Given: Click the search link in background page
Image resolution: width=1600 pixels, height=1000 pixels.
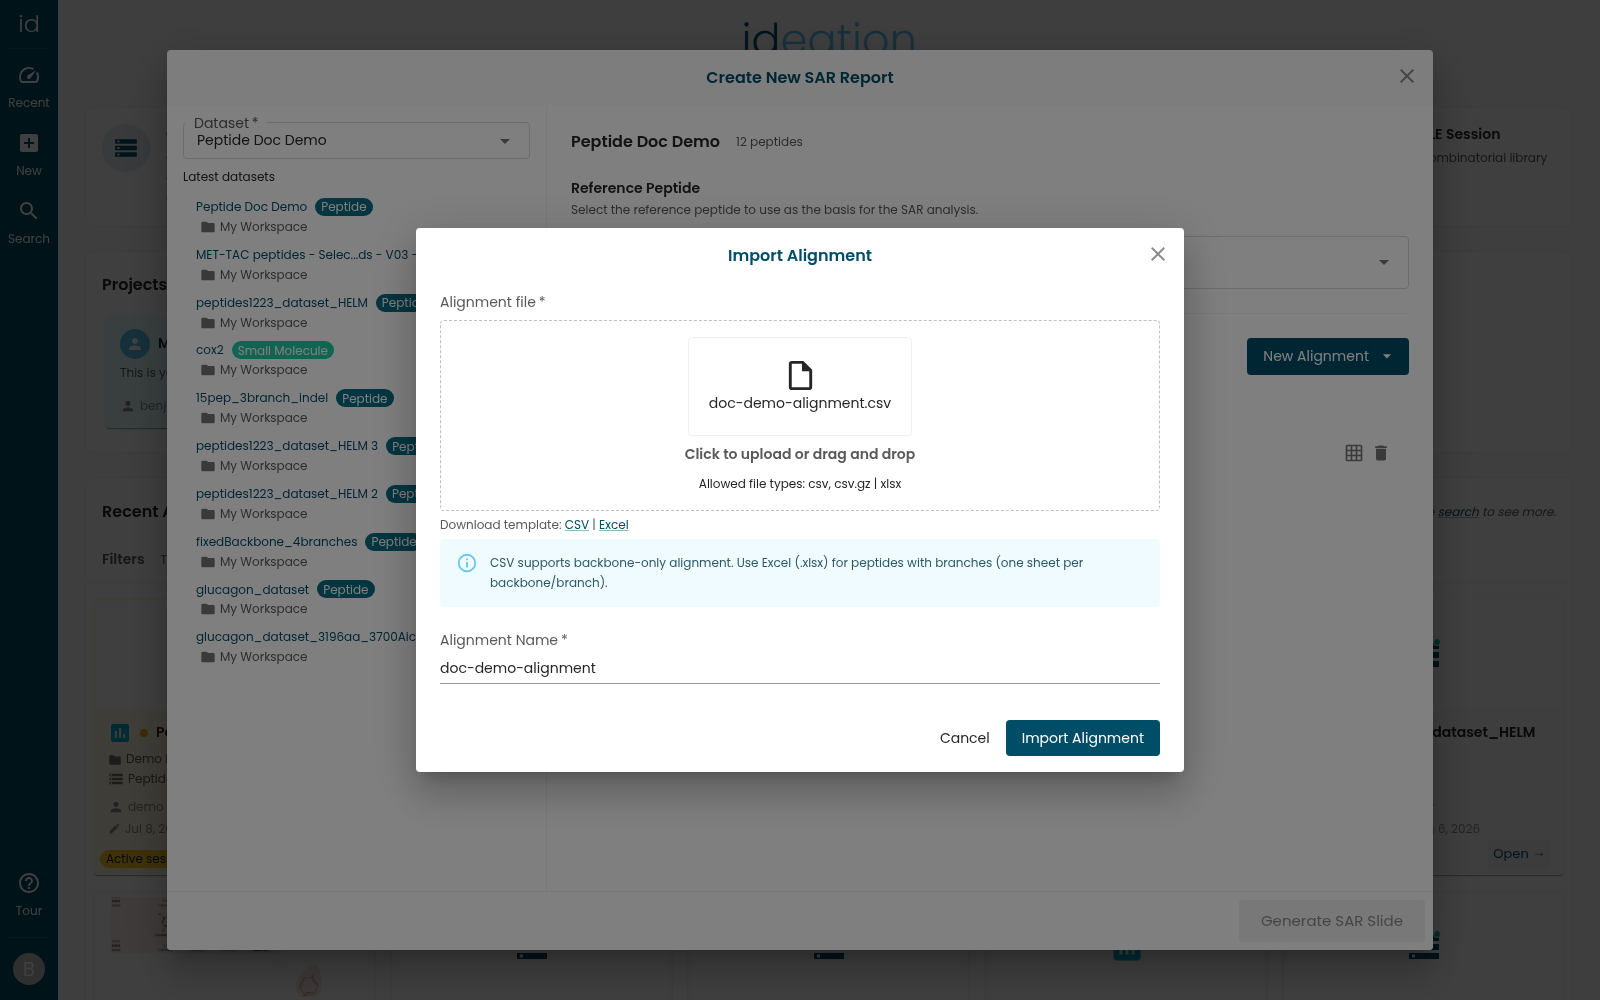Looking at the screenshot, I should [x=1458, y=512].
